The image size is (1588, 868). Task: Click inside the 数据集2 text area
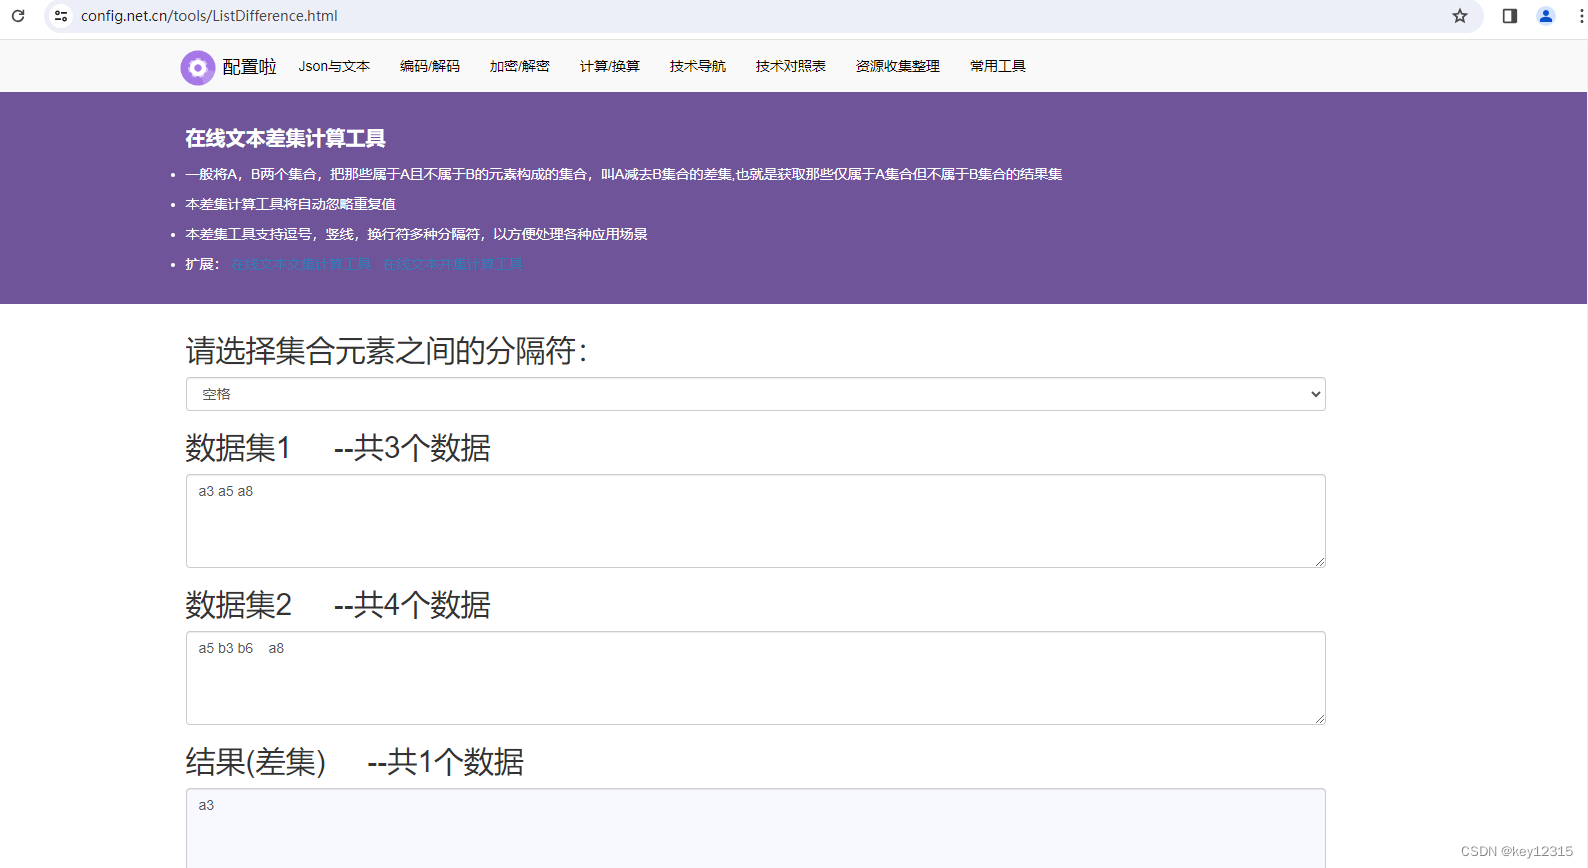(756, 678)
